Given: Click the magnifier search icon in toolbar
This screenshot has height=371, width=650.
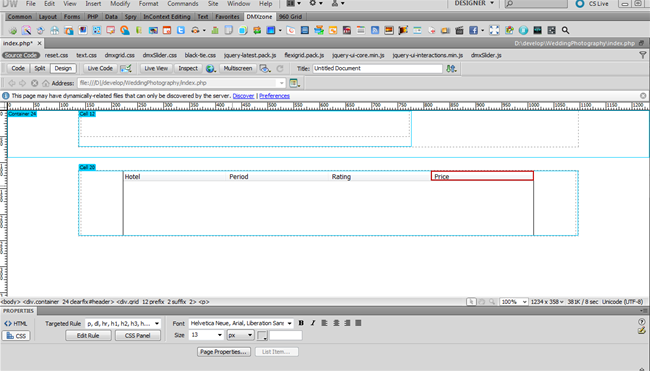Looking at the screenshot, I should point(565,30).
